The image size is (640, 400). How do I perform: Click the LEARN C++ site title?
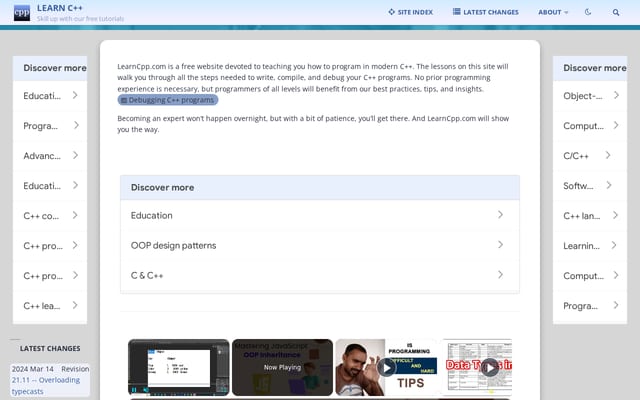click(x=60, y=8)
